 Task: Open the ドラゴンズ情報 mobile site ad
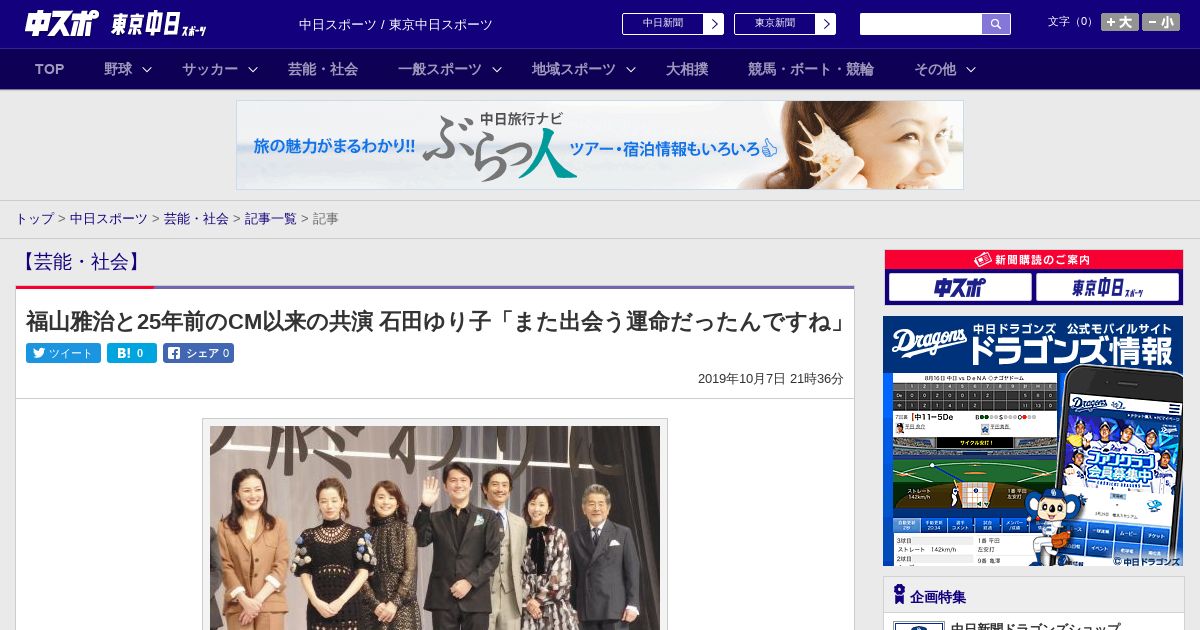tap(1033, 441)
